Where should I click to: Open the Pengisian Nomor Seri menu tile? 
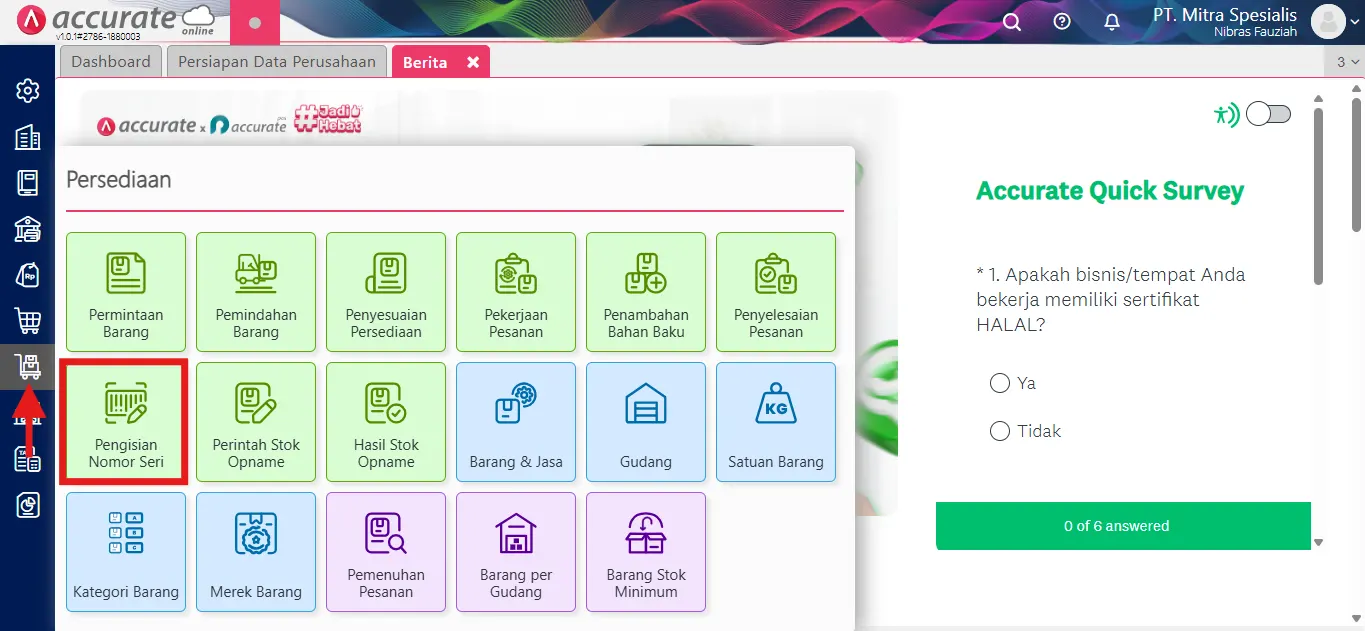pos(125,422)
